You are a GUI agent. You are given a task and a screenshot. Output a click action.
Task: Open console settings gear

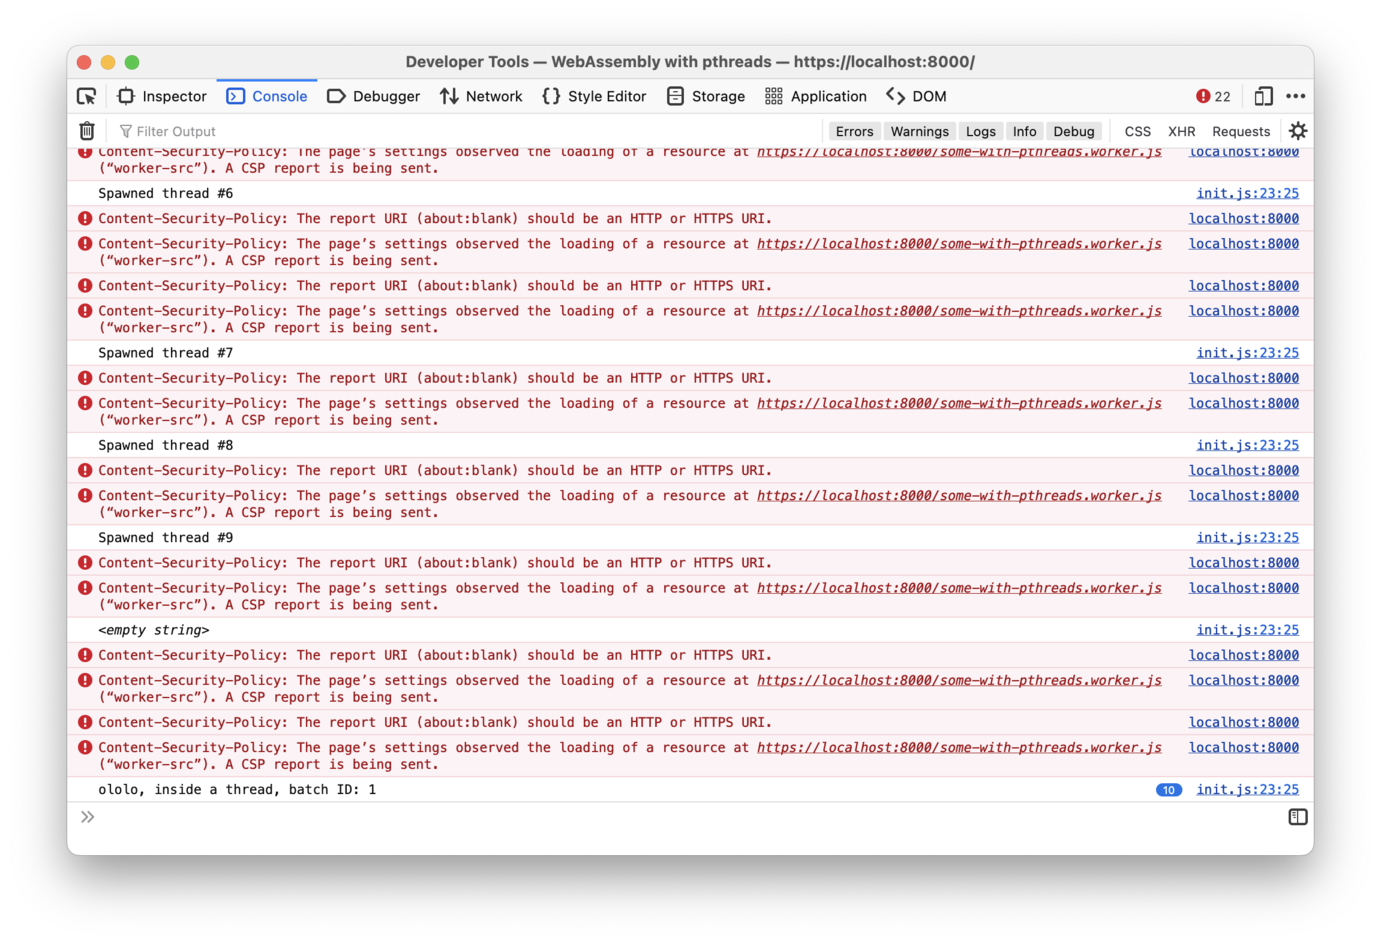pyautogui.click(x=1298, y=131)
